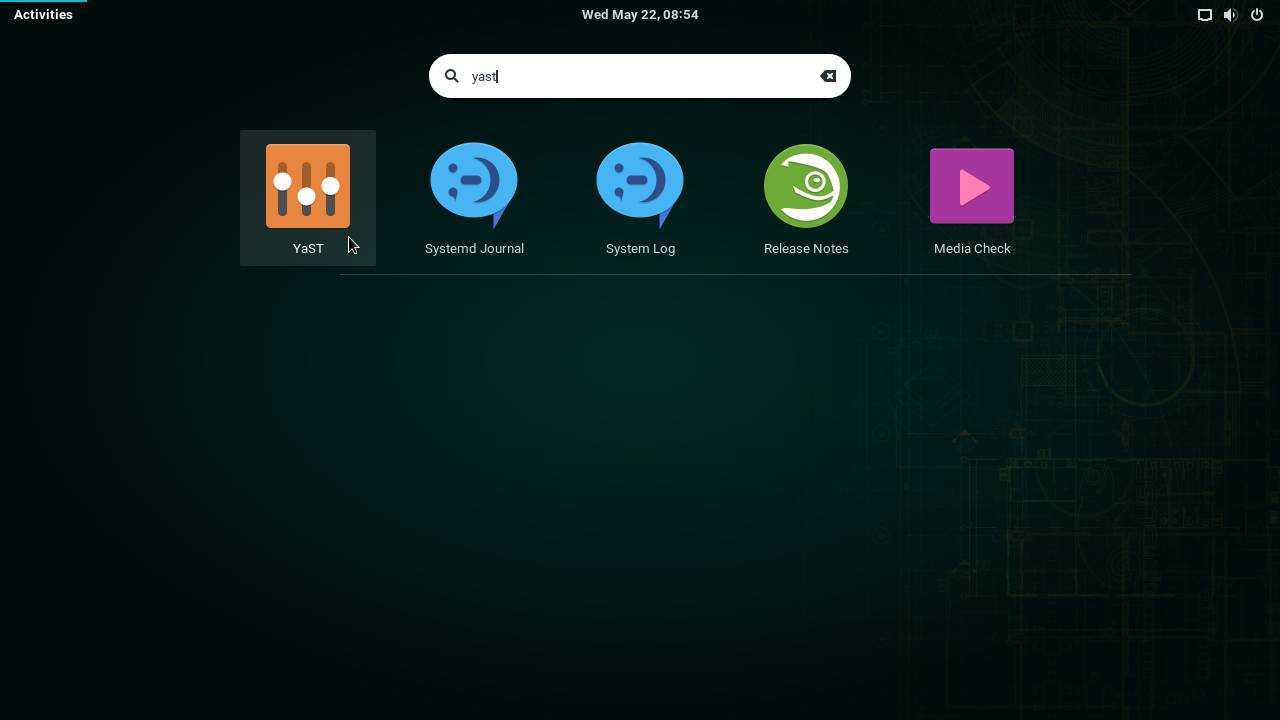Click the screen indicator in top bar
The height and width of the screenshot is (720, 1280).
pyautogui.click(x=1205, y=15)
